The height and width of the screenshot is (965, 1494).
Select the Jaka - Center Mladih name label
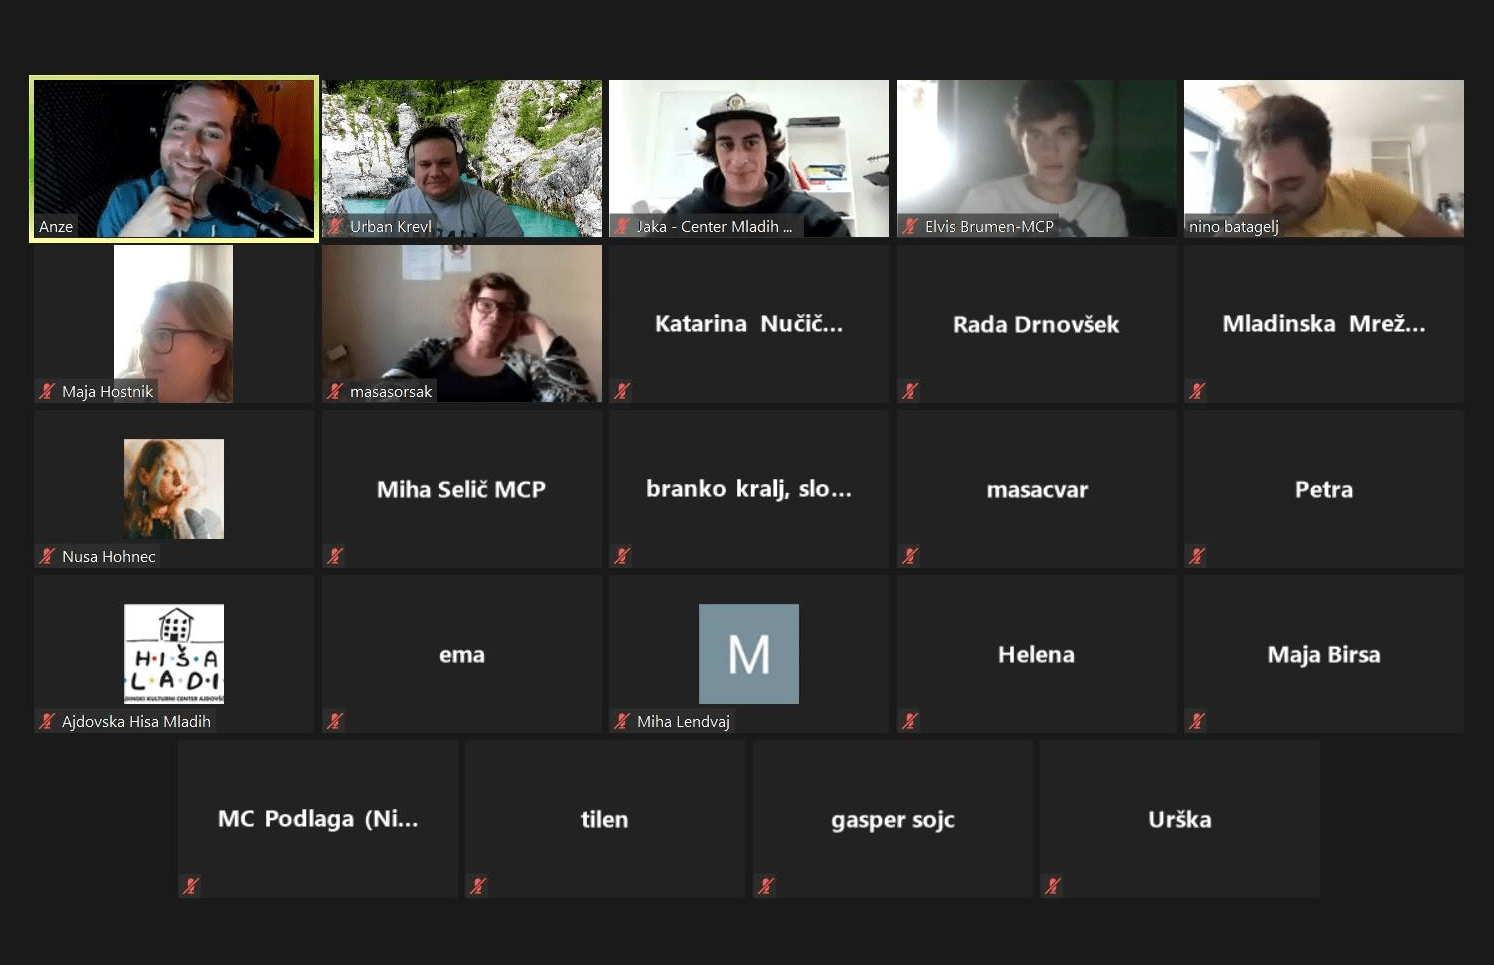(x=714, y=227)
